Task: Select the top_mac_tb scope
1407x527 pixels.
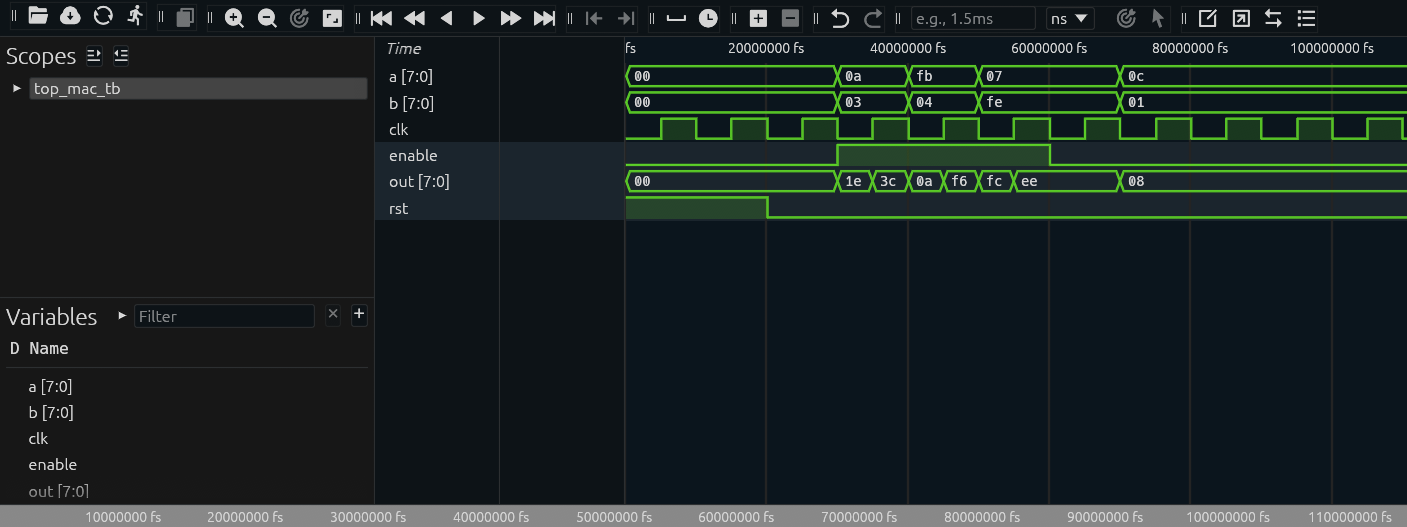Action: 198,88
